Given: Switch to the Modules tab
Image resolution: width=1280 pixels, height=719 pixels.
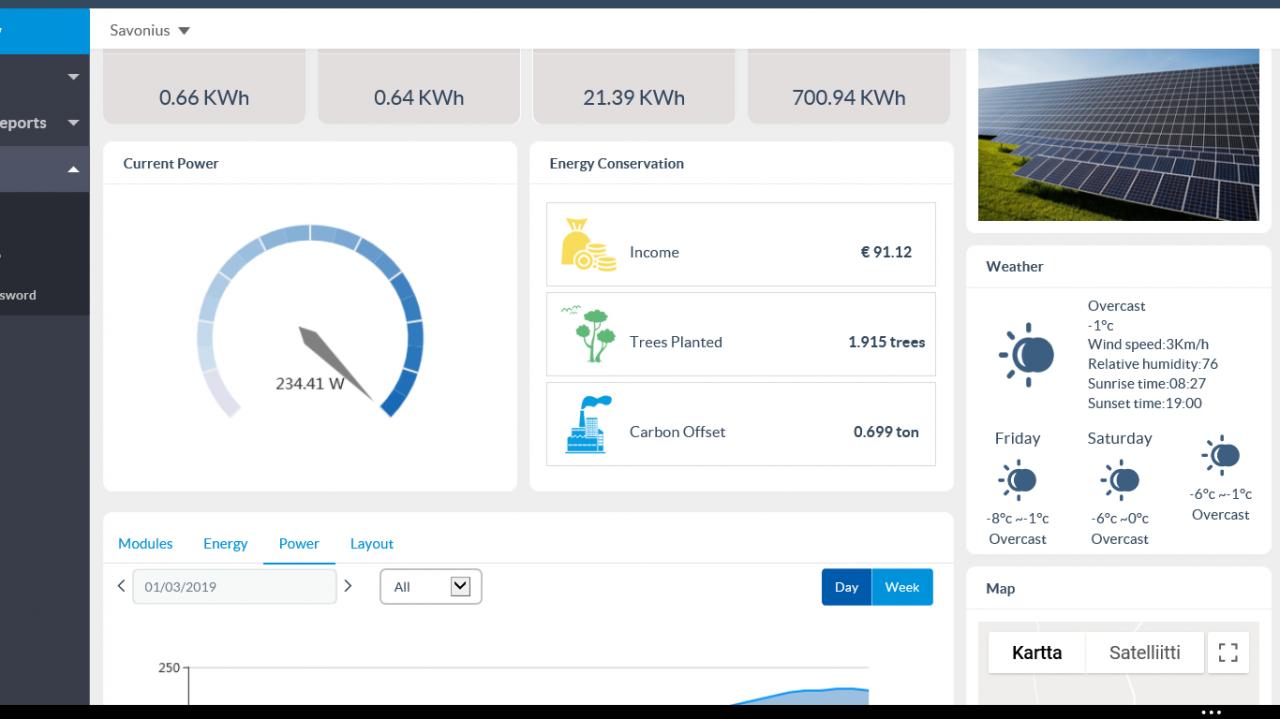Looking at the screenshot, I should pos(145,543).
